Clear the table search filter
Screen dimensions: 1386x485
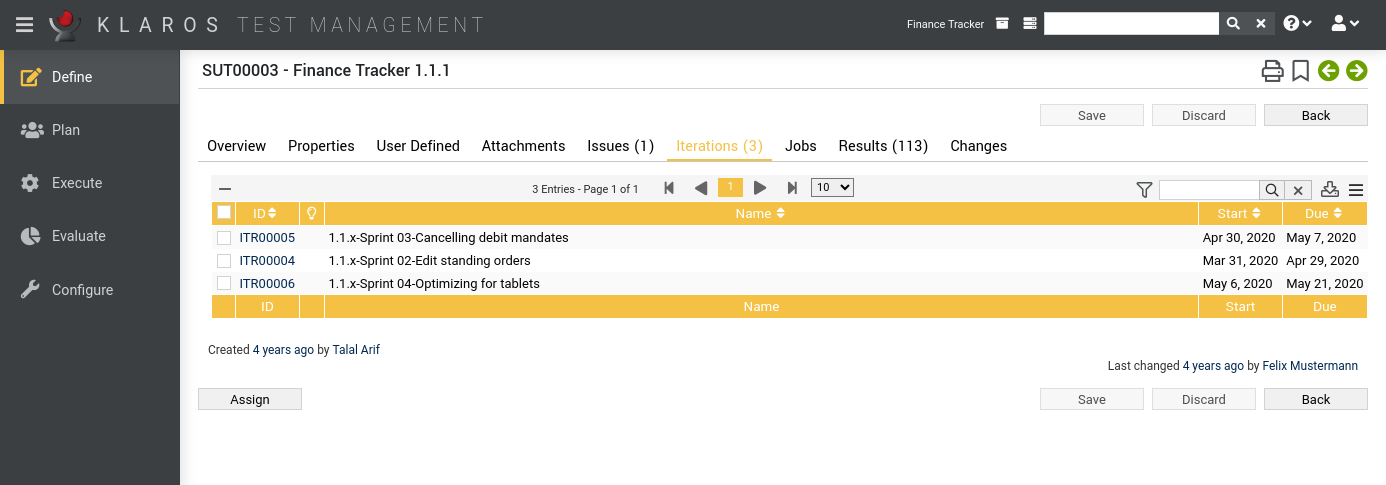[1297, 190]
